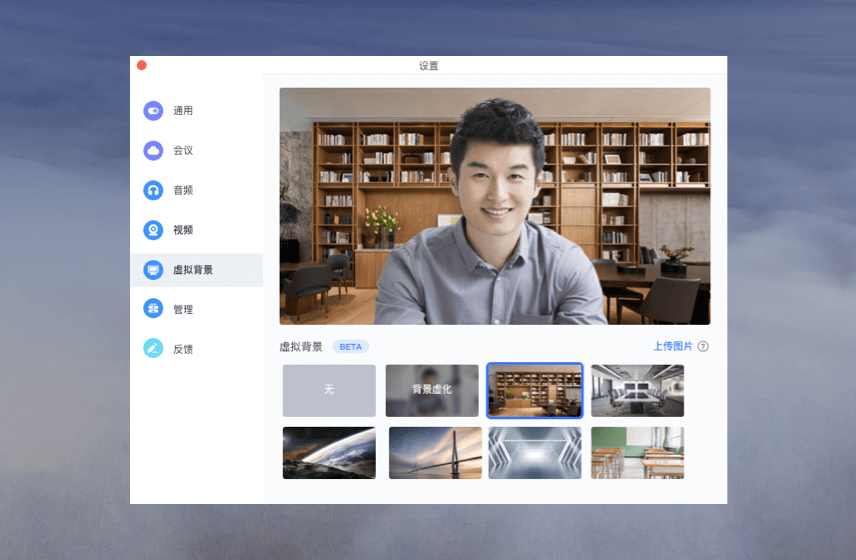Click the Meeting (会议) cloud icon
The width and height of the screenshot is (856, 560).
(x=153, y=150)
